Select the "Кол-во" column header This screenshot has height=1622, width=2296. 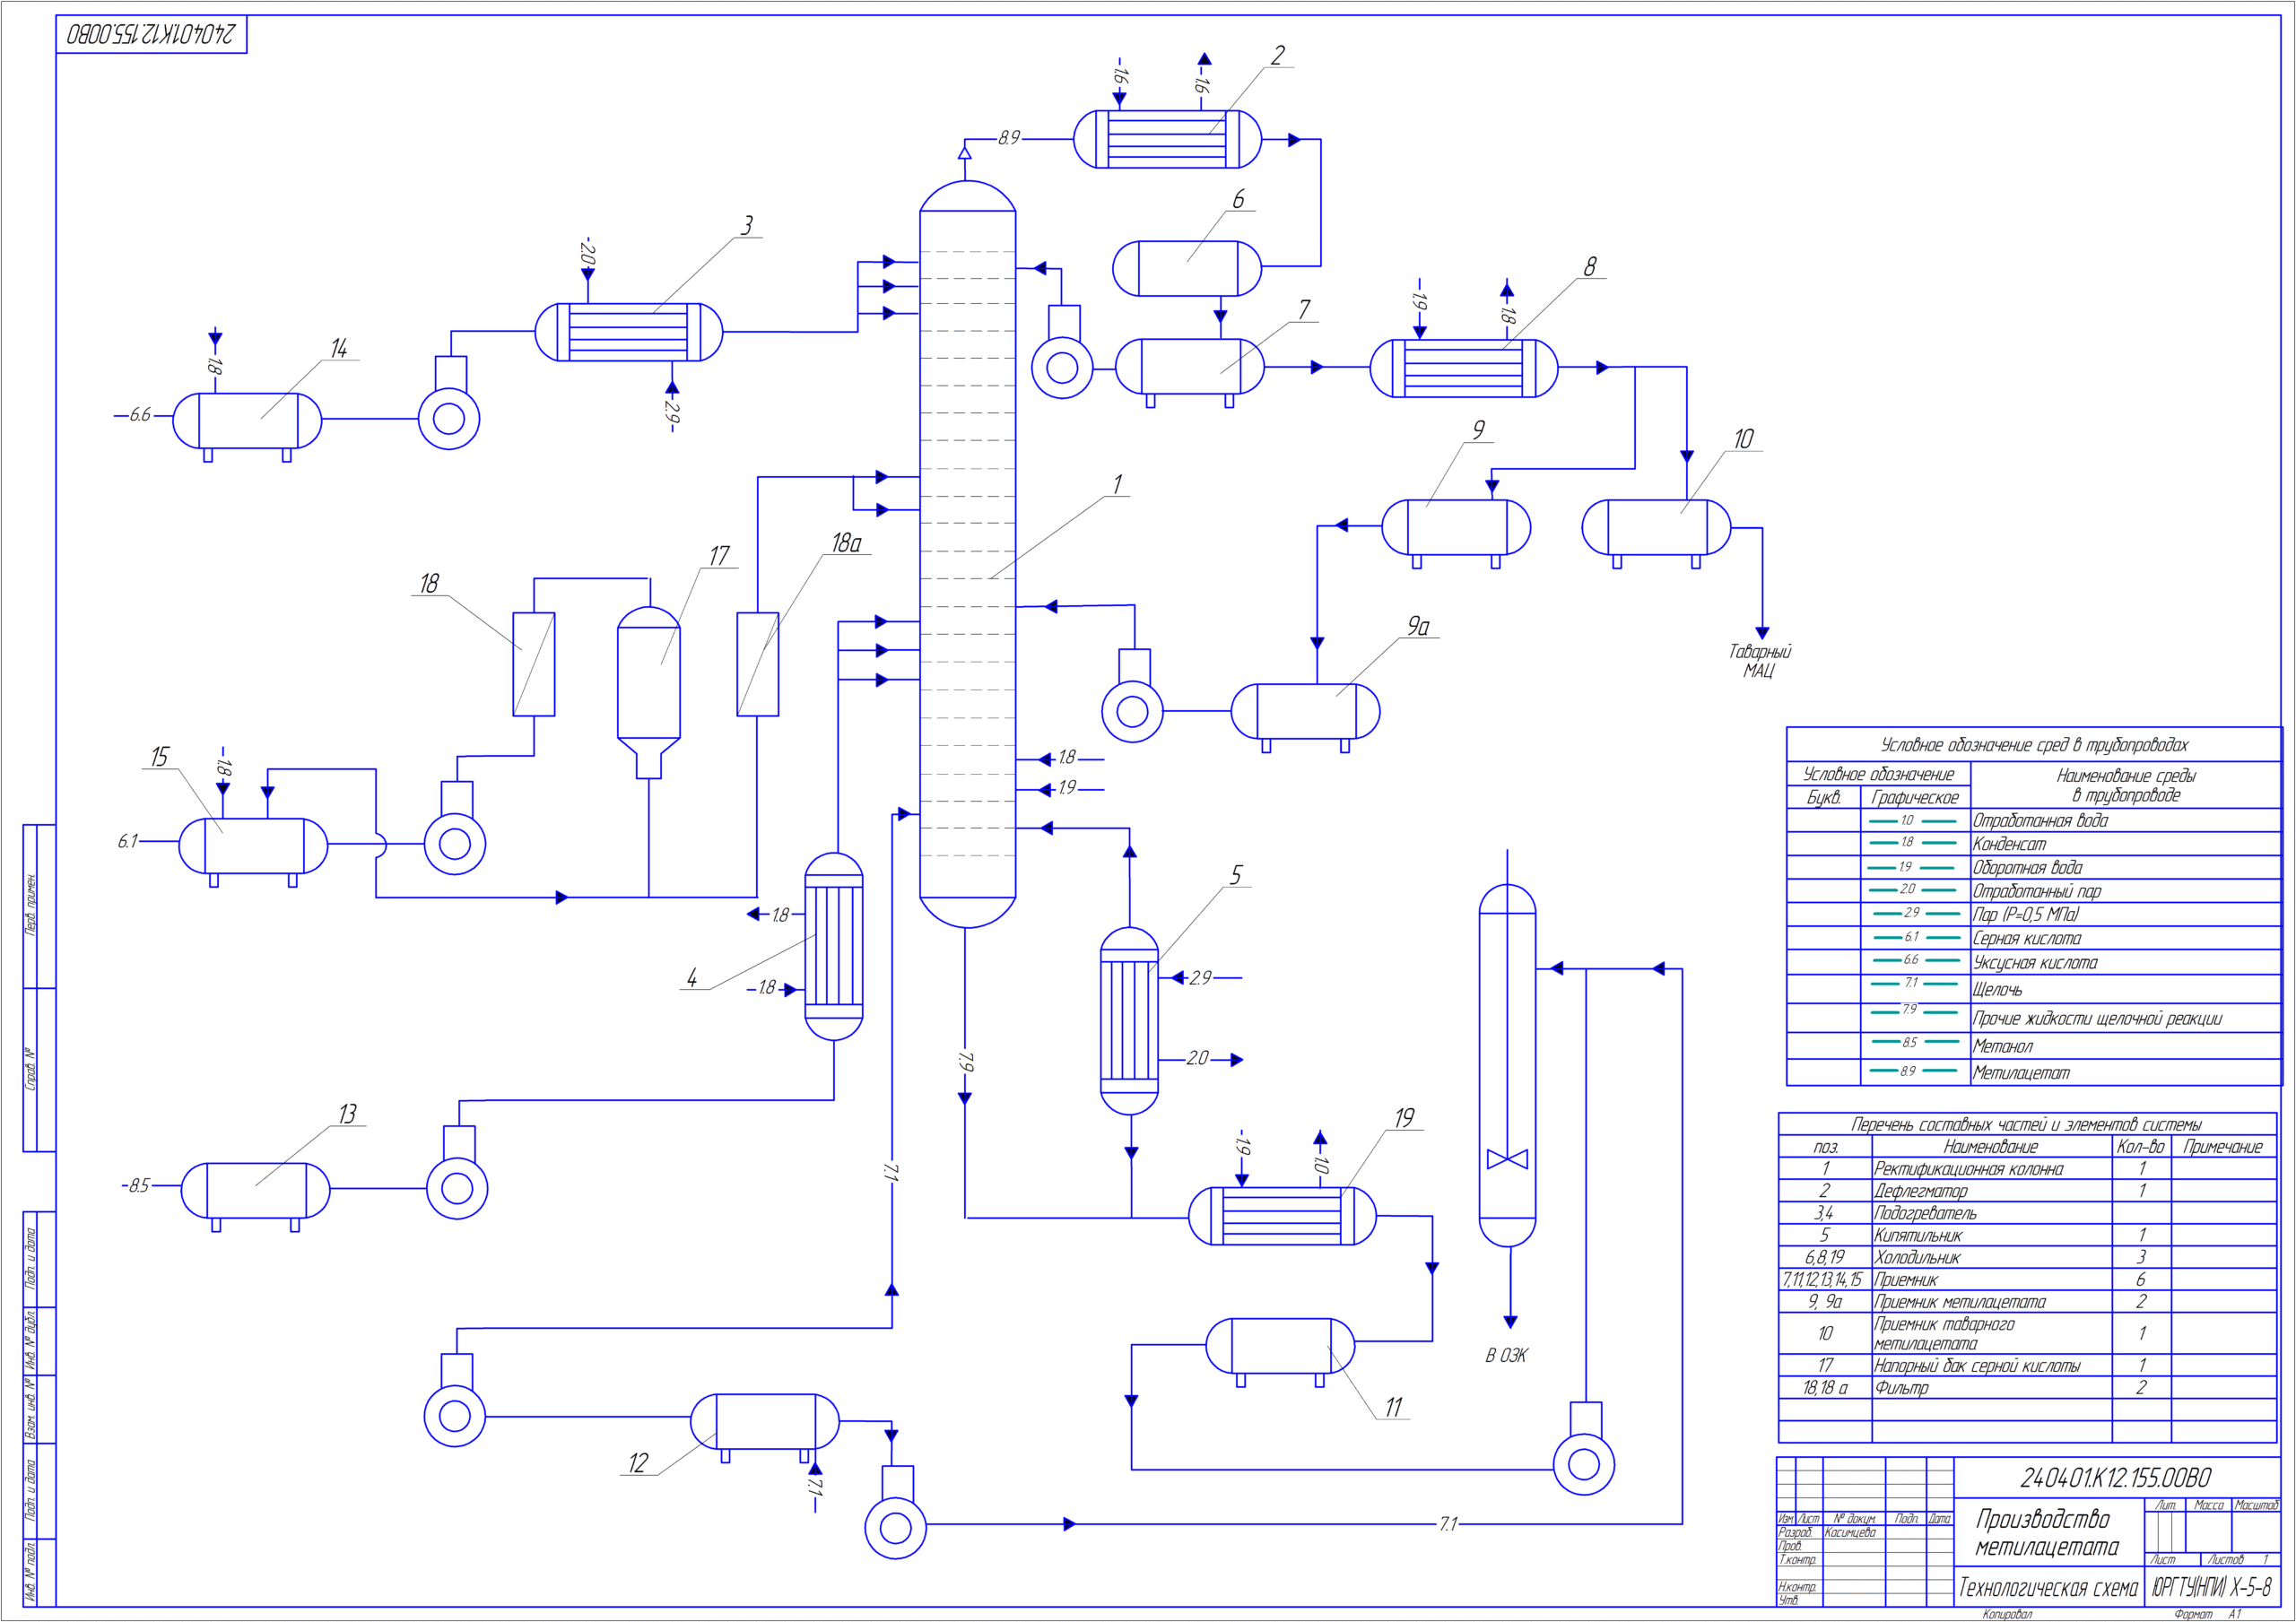[x=2141, y=1147]
